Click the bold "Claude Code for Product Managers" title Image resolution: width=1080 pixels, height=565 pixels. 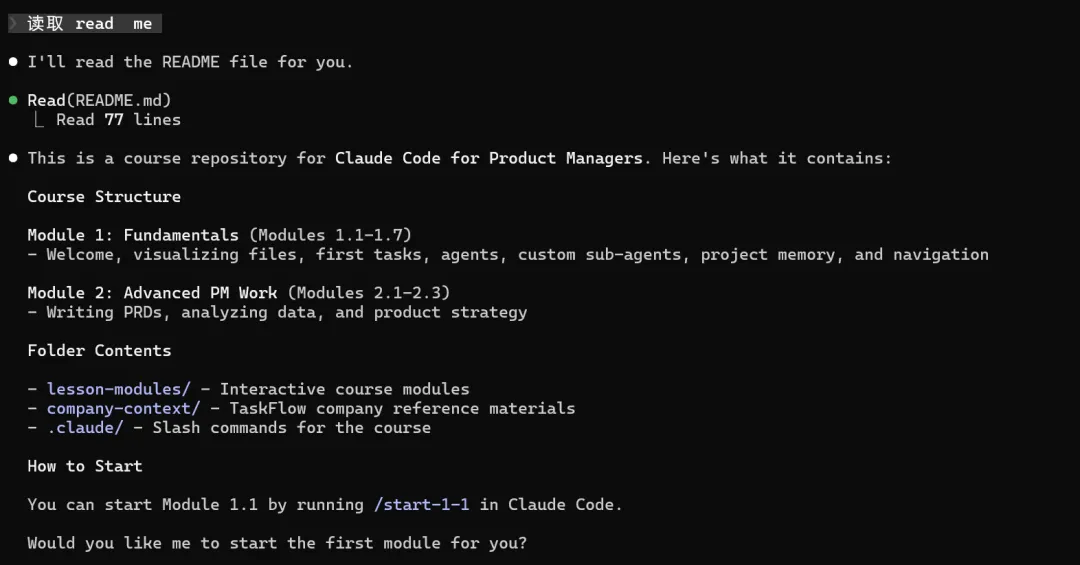(488, 158)
